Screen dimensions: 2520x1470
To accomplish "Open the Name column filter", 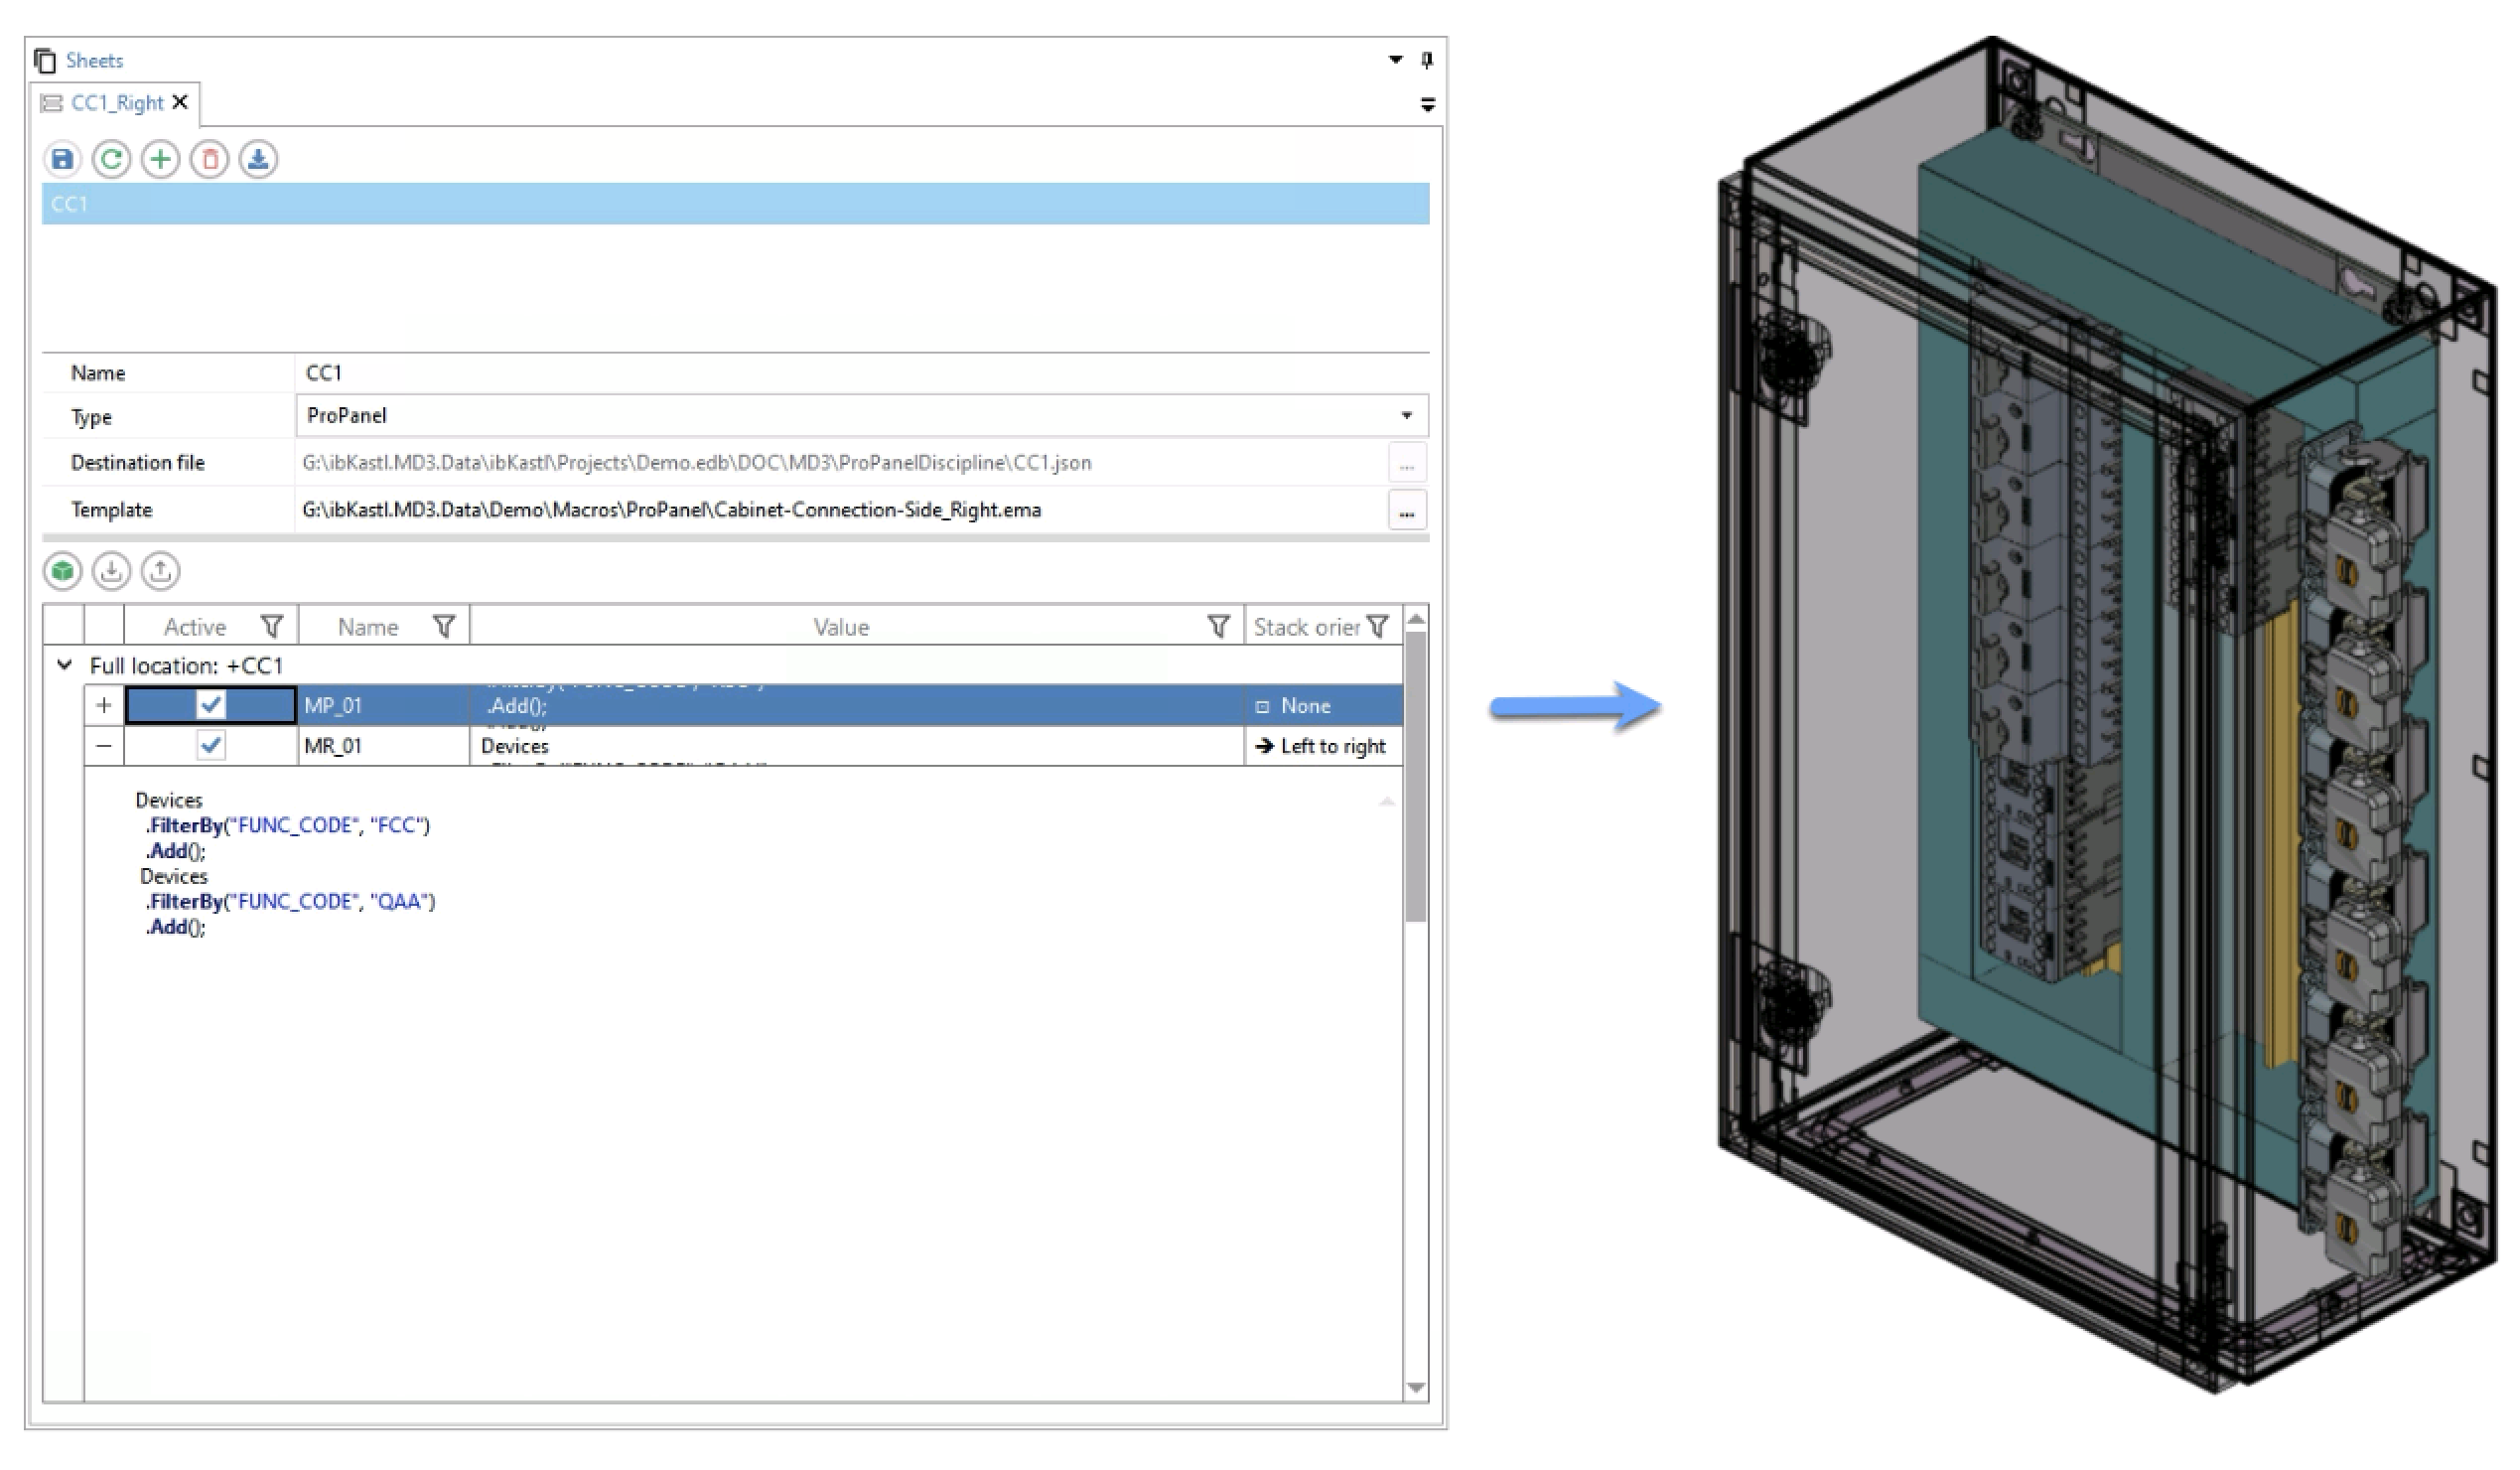I will click(444, 627).
